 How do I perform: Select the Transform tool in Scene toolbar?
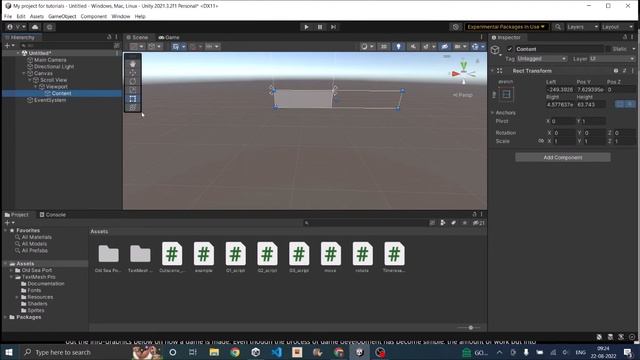click(x=133, y=107)
